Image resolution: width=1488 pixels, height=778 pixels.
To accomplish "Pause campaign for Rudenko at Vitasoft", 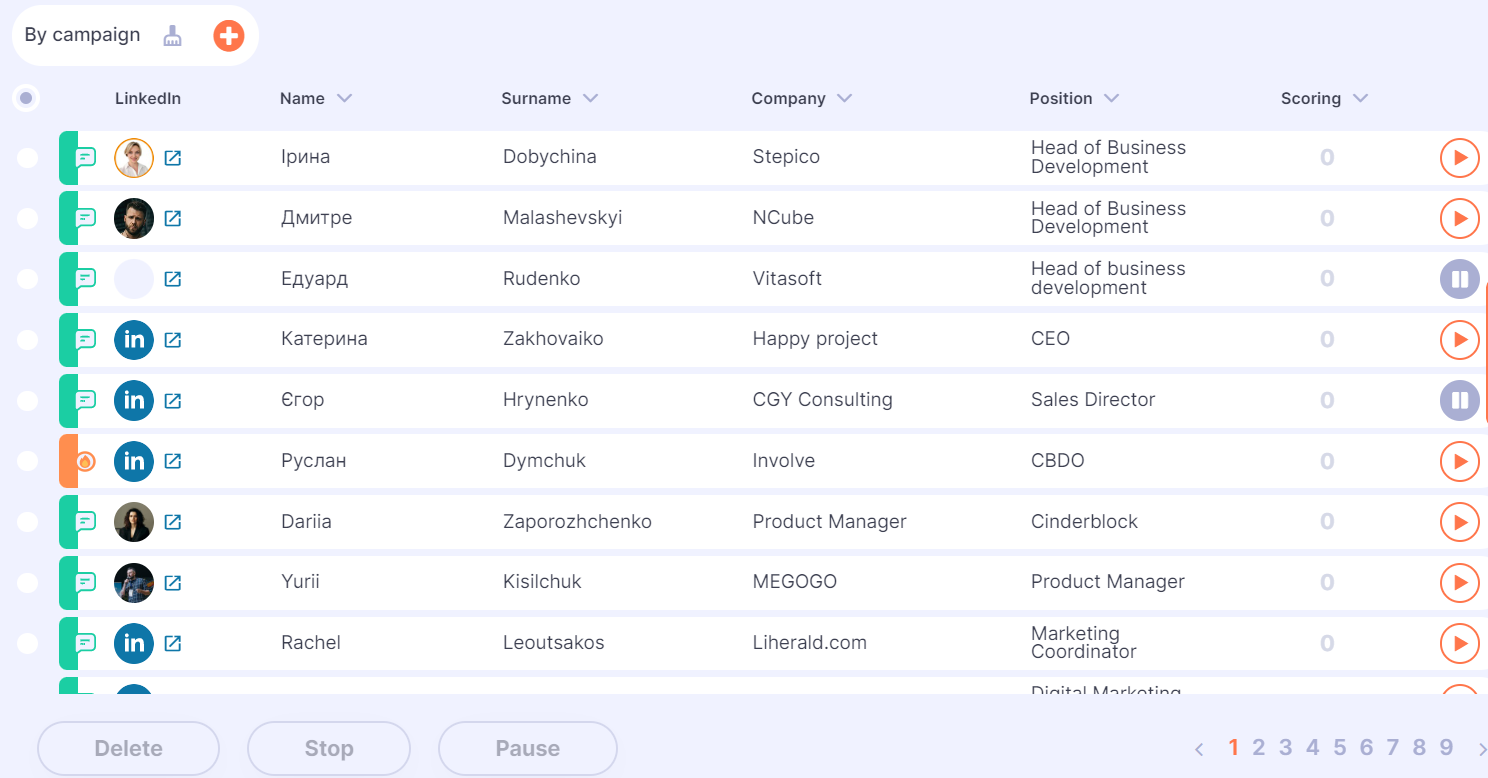I will point(1460,279).
